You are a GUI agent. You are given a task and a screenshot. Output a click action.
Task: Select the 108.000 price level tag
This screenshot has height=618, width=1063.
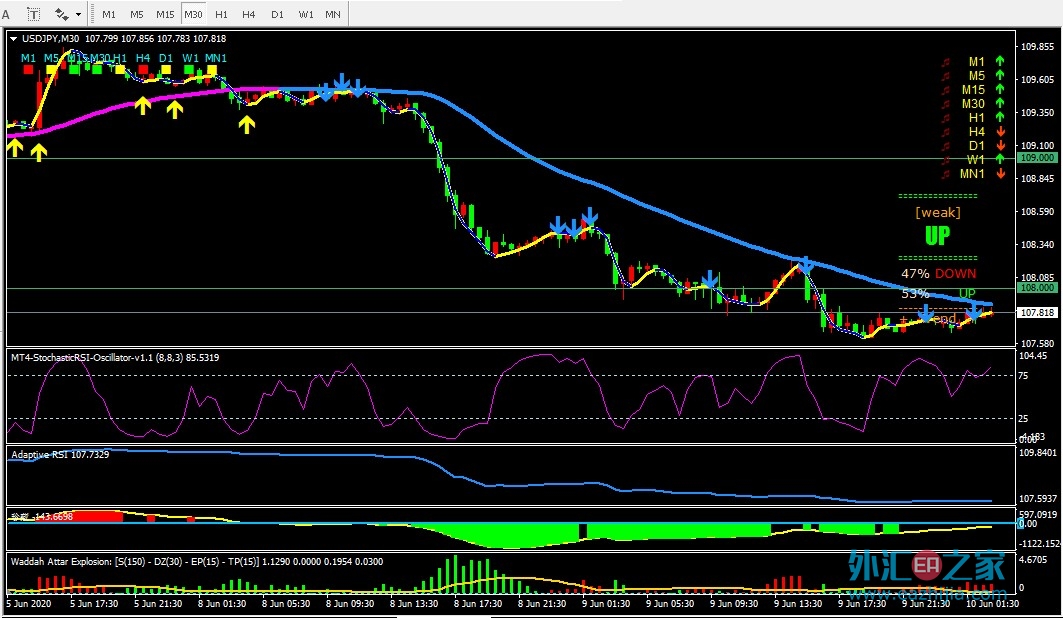[x=1038, y=287]
